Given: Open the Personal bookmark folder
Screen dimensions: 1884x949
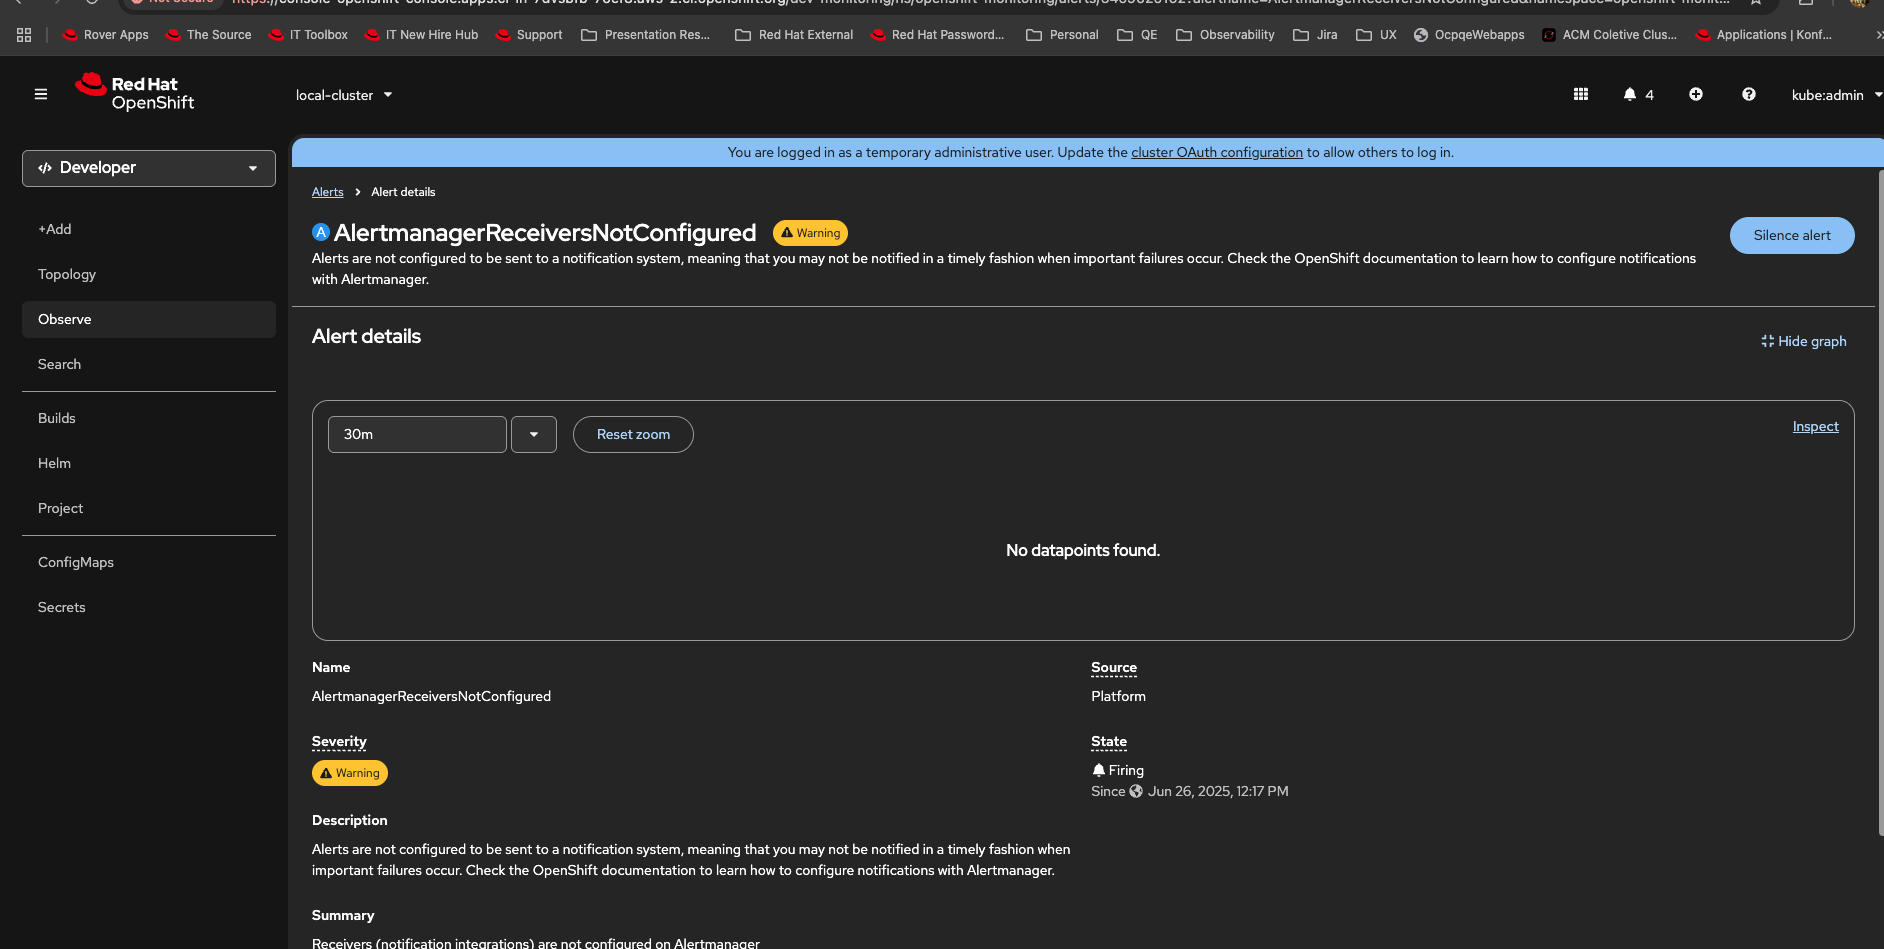Looking at the screenshot, I should 1062,35.
